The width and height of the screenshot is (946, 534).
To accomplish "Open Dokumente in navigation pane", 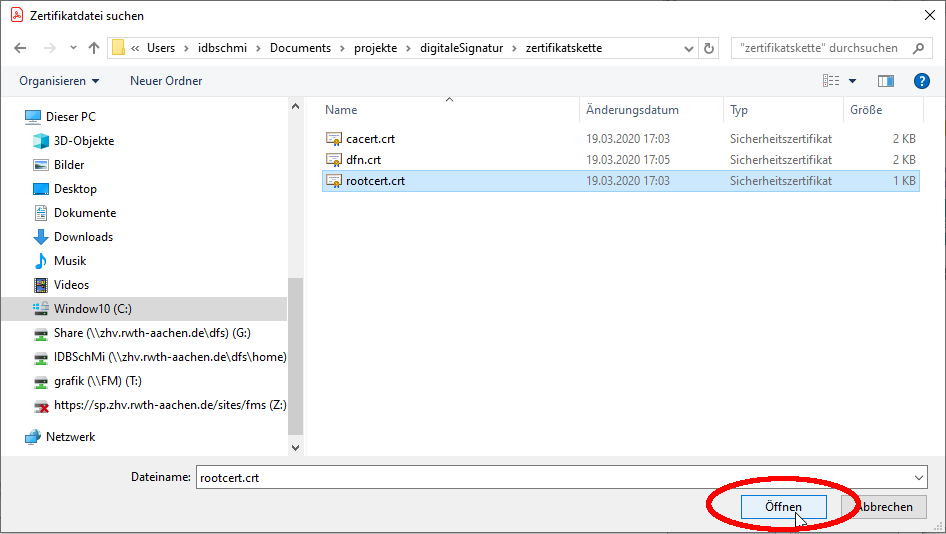I will [84, 213].
